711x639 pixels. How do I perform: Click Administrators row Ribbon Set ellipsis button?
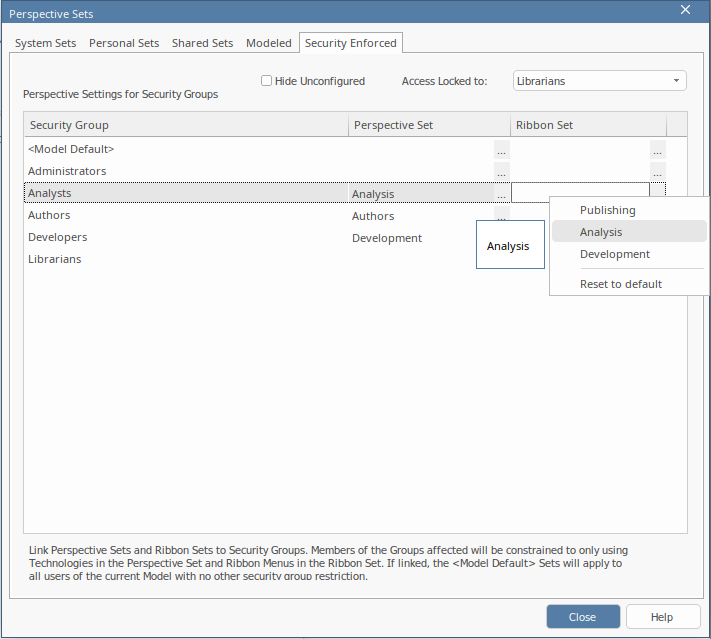657,171
